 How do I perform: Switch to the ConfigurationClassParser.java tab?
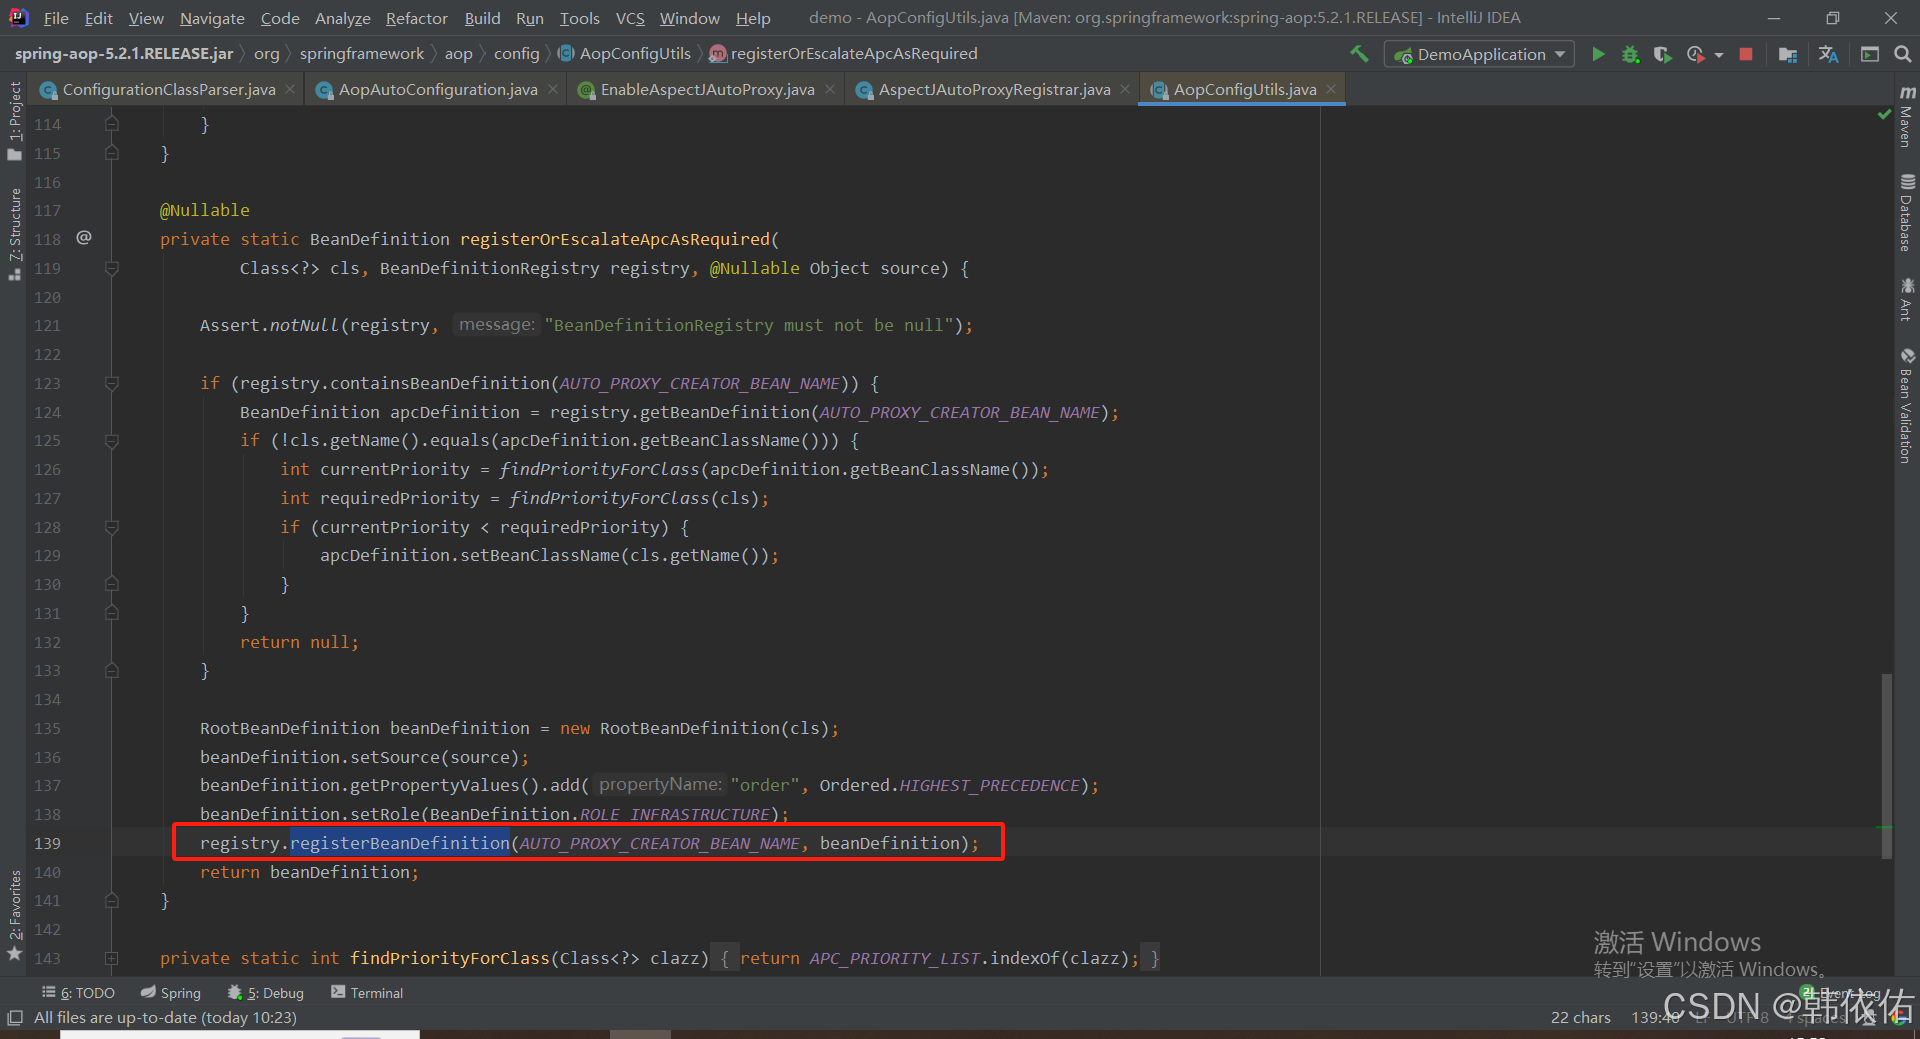tap(168, 89)
